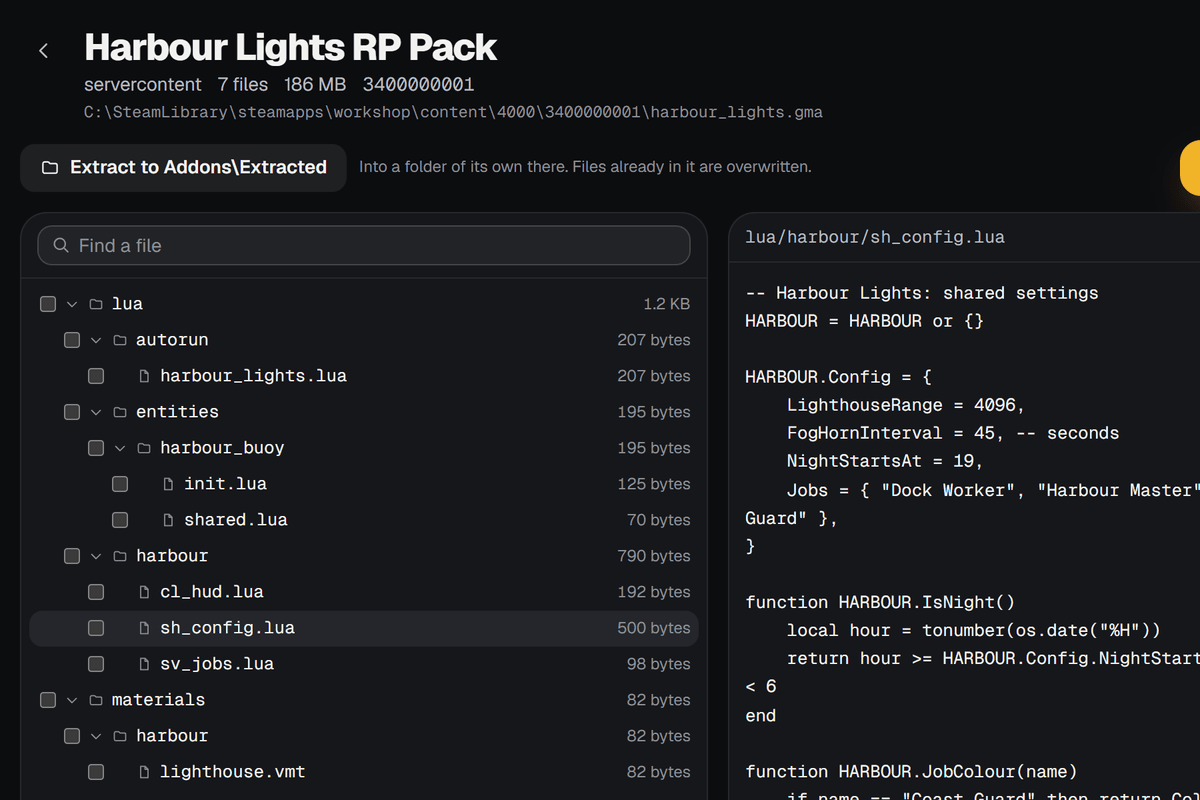The width and height of the screenshot is (1200, 800).
Task: Collapse the harbour_buoy folder
Action: (120, 448)
